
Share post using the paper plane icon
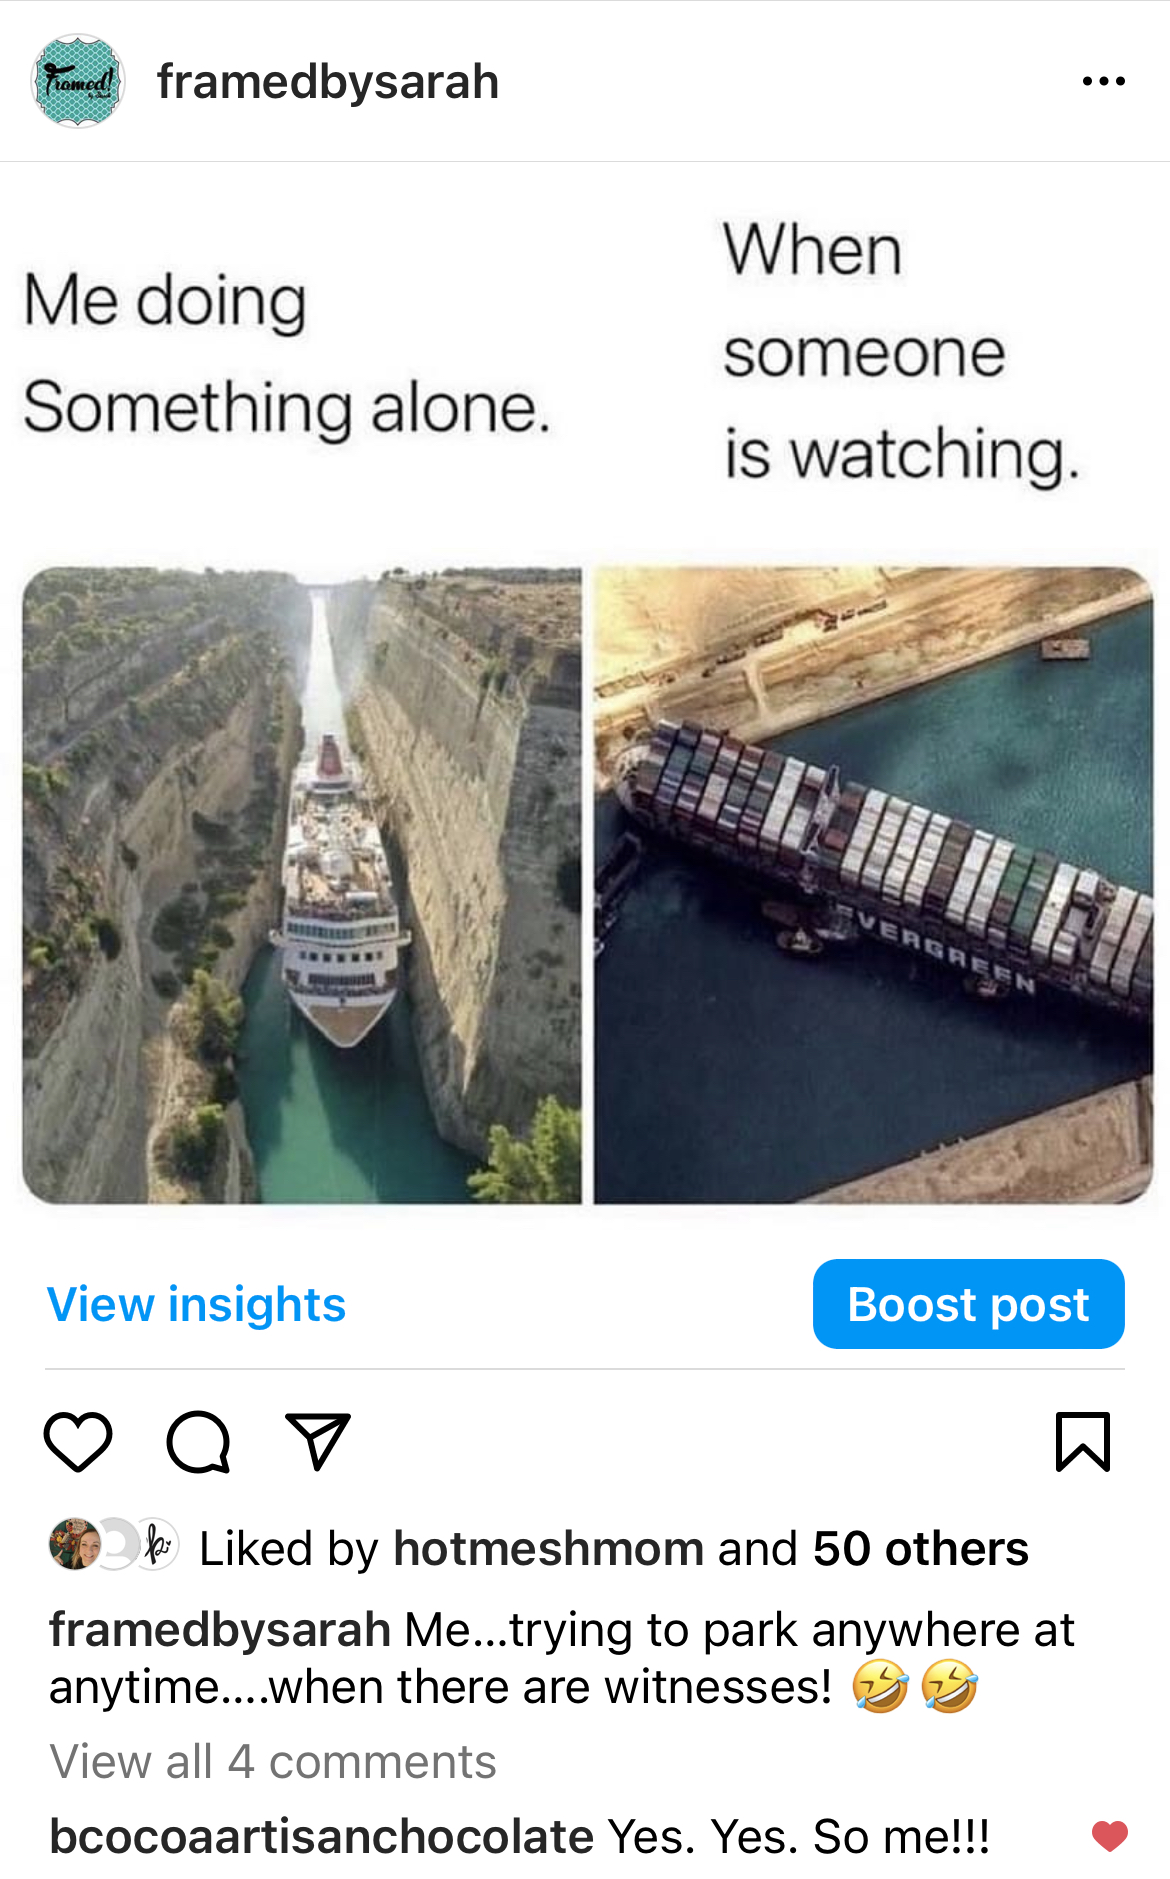(317, 1441)
